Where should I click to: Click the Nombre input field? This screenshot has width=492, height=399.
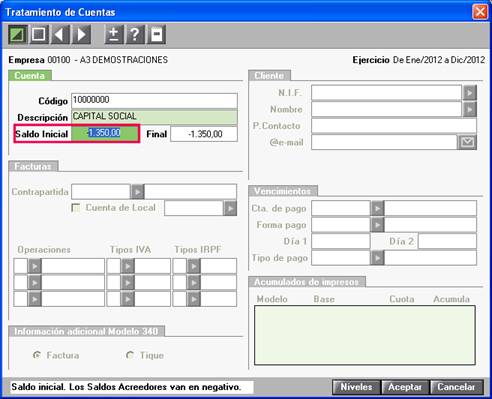[386, 109]
